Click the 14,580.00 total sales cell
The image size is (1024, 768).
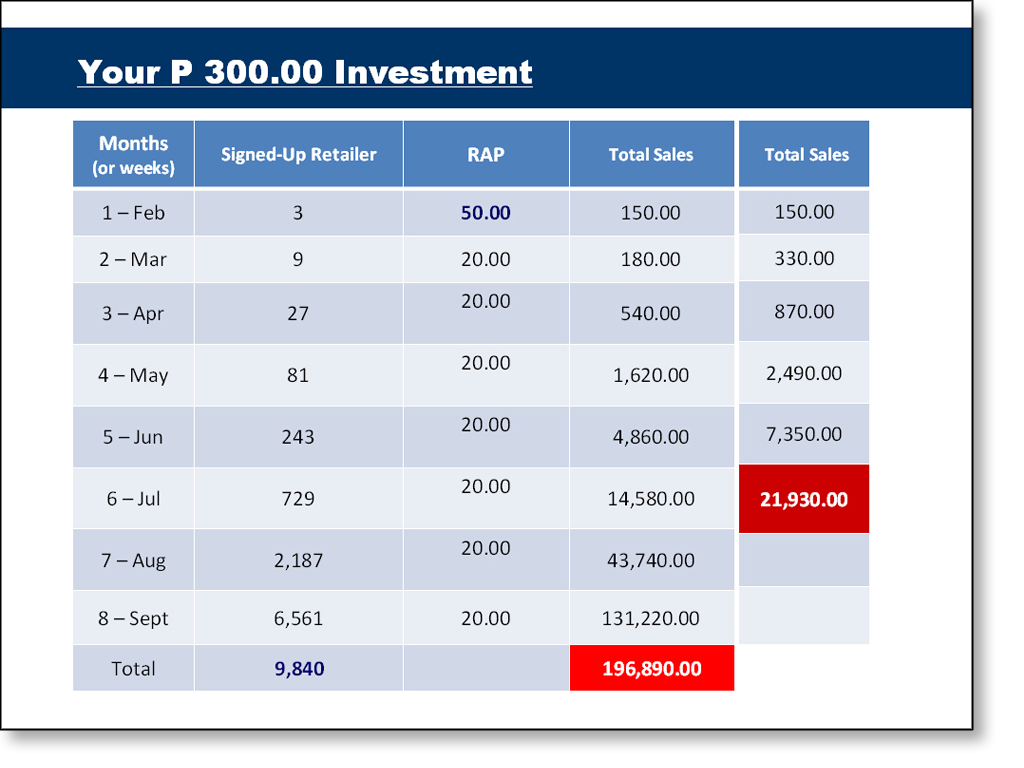point(650,499)
